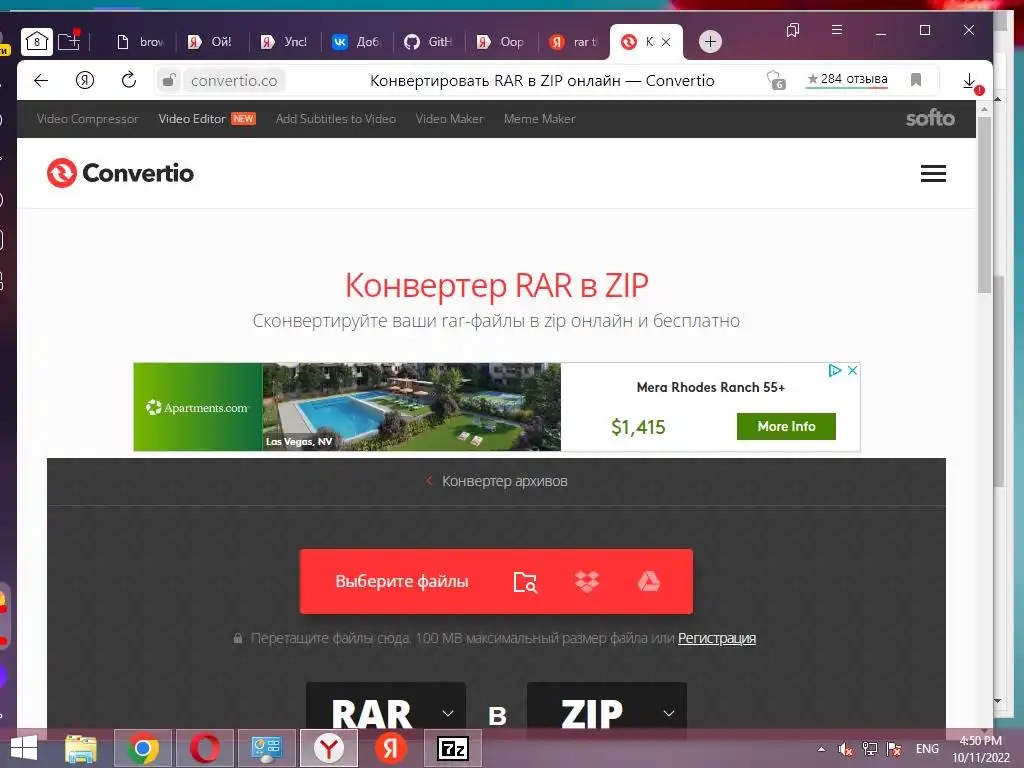Open the red Yandex Я taskbar app
Viewport: 1024px width, 768px height.
point(391,748)
